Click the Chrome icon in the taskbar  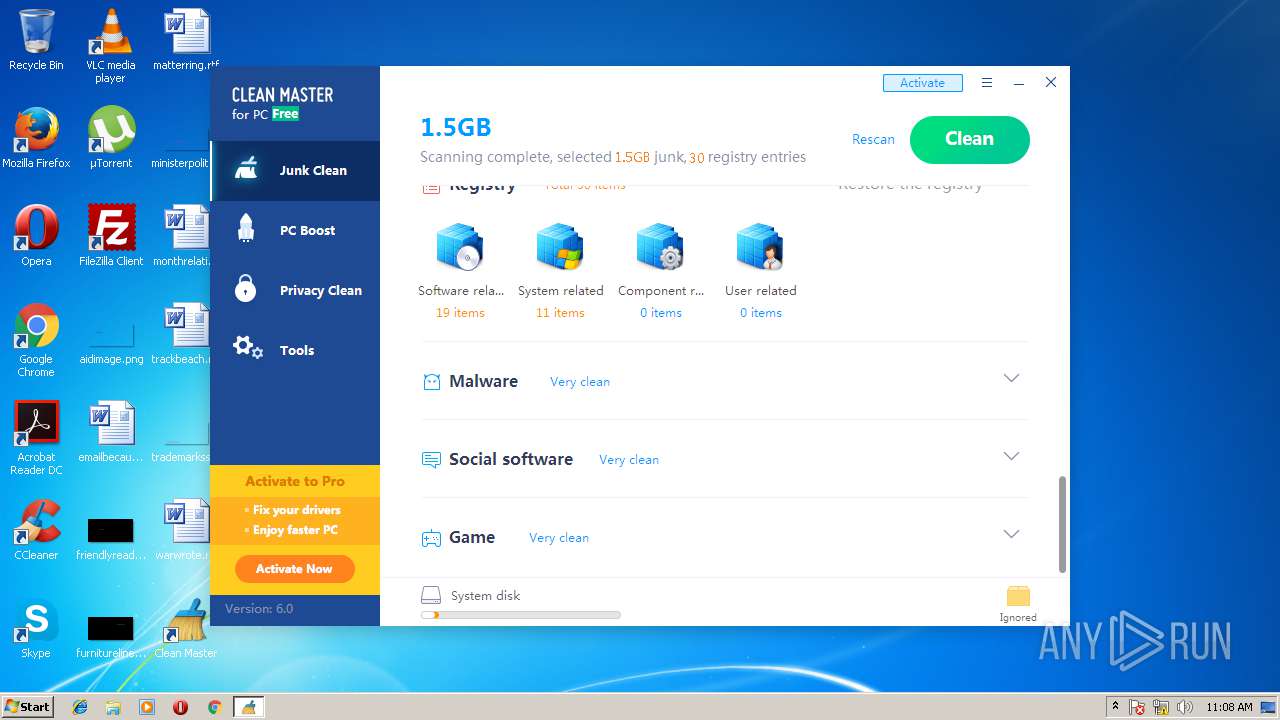coord(214,707)
